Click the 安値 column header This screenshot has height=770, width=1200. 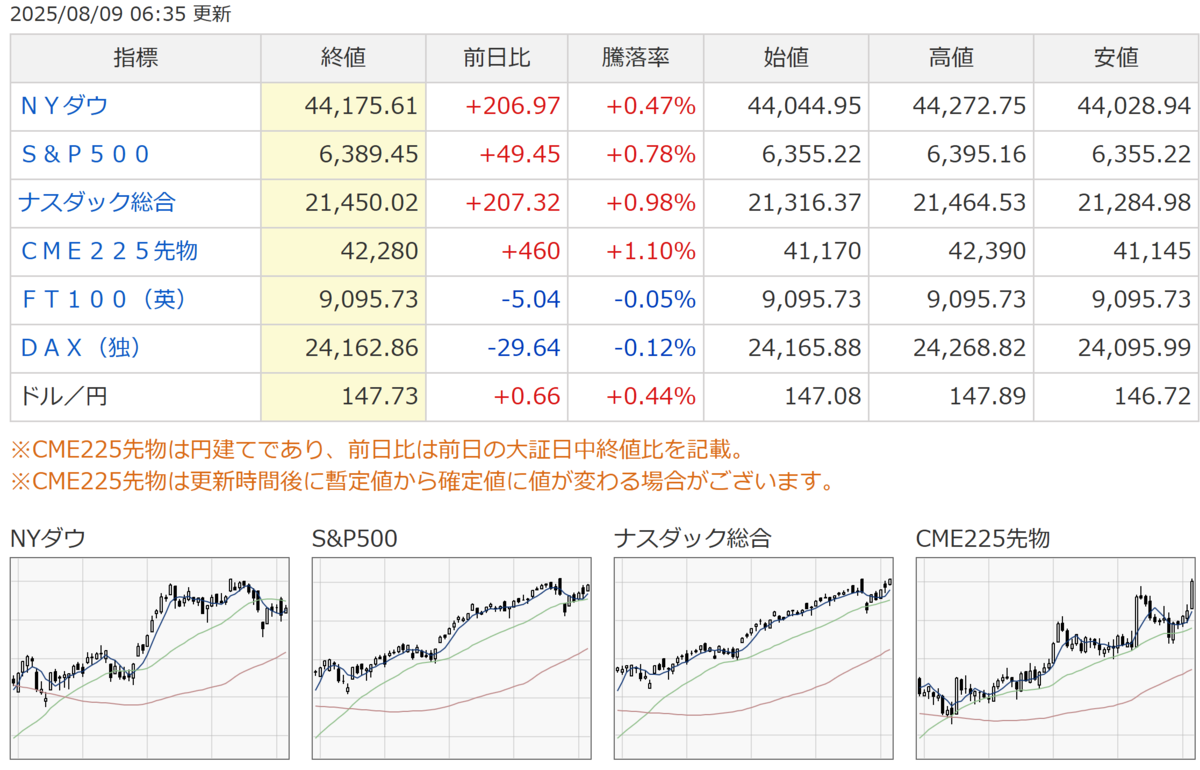pos(1116,58)
